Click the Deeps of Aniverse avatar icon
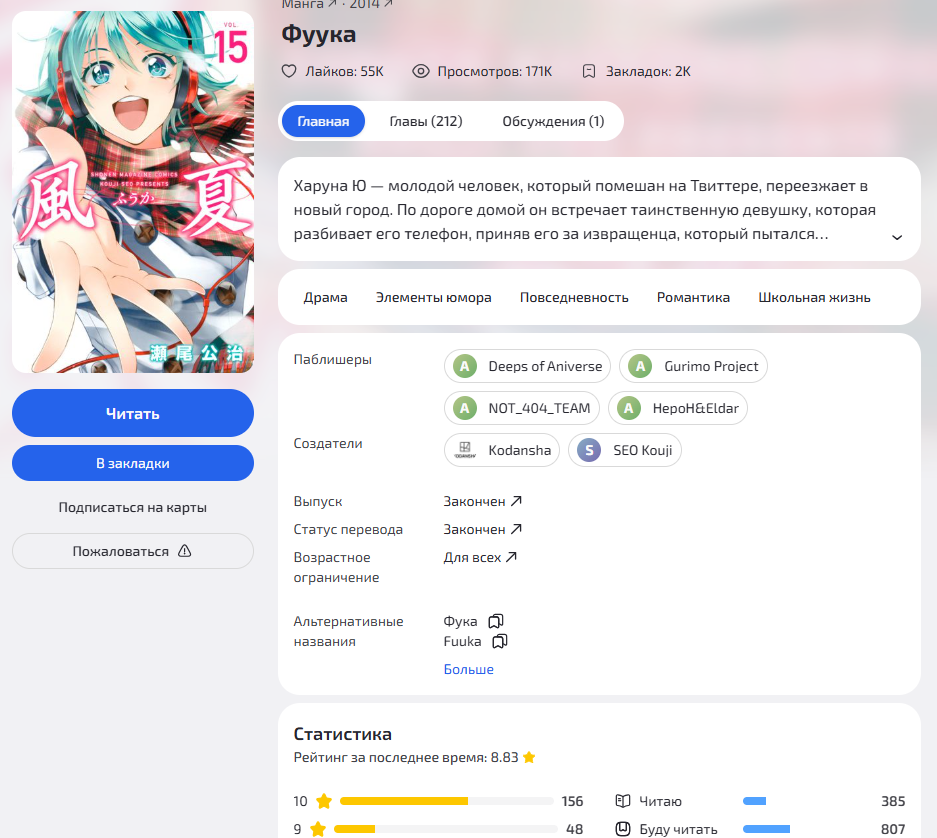The width and height of the screenshot is (937, 838). pos(465,366)
